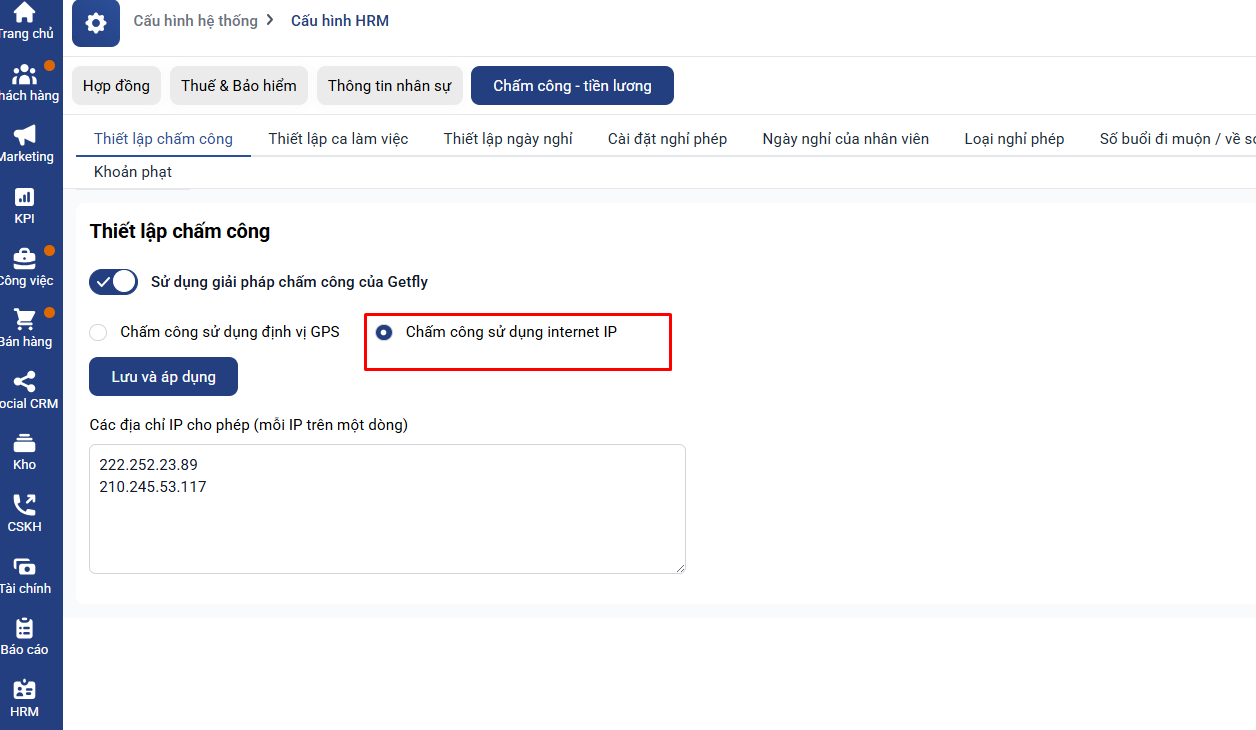1256x730 pixels.
Task: Toggle off Getfly attendance solution switch
Action: click(x=113, y=282)
